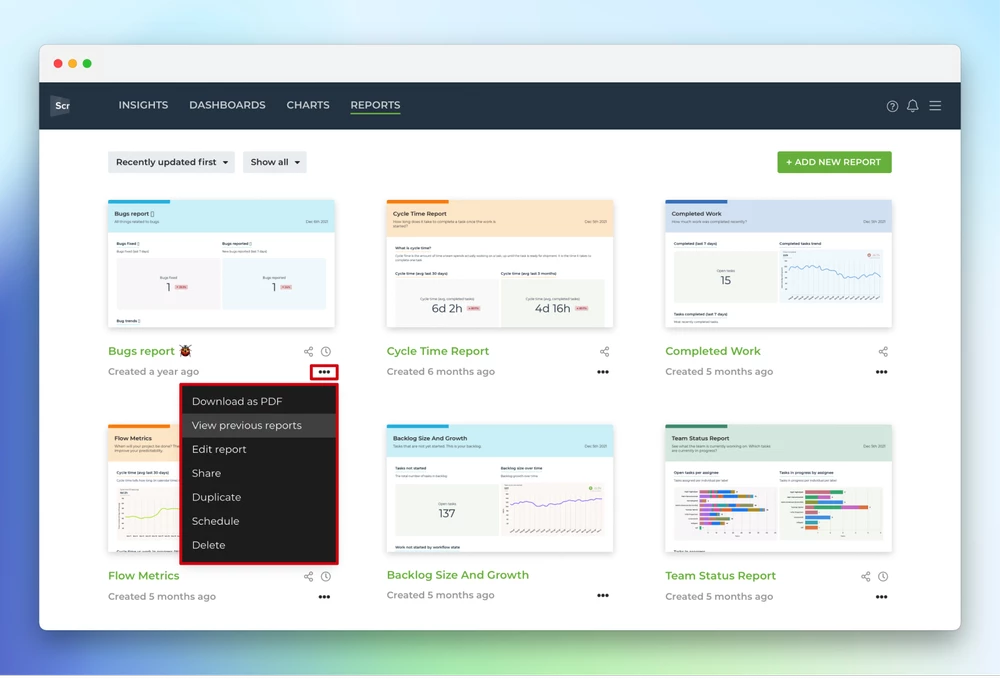The height and width of the screenshot is (684, 1000).
Task: Open the Cycle Time Report title link
Action: 438,351
